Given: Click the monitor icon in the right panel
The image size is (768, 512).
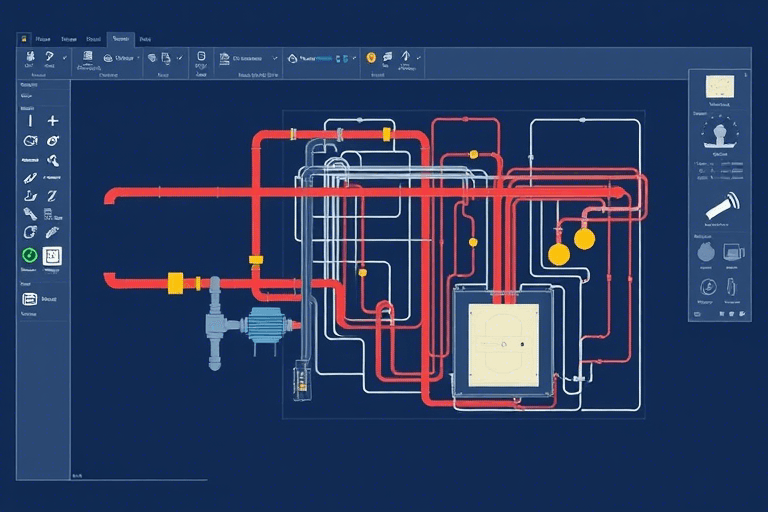Looking at the screenshot, I should click(x=733, y=251).
